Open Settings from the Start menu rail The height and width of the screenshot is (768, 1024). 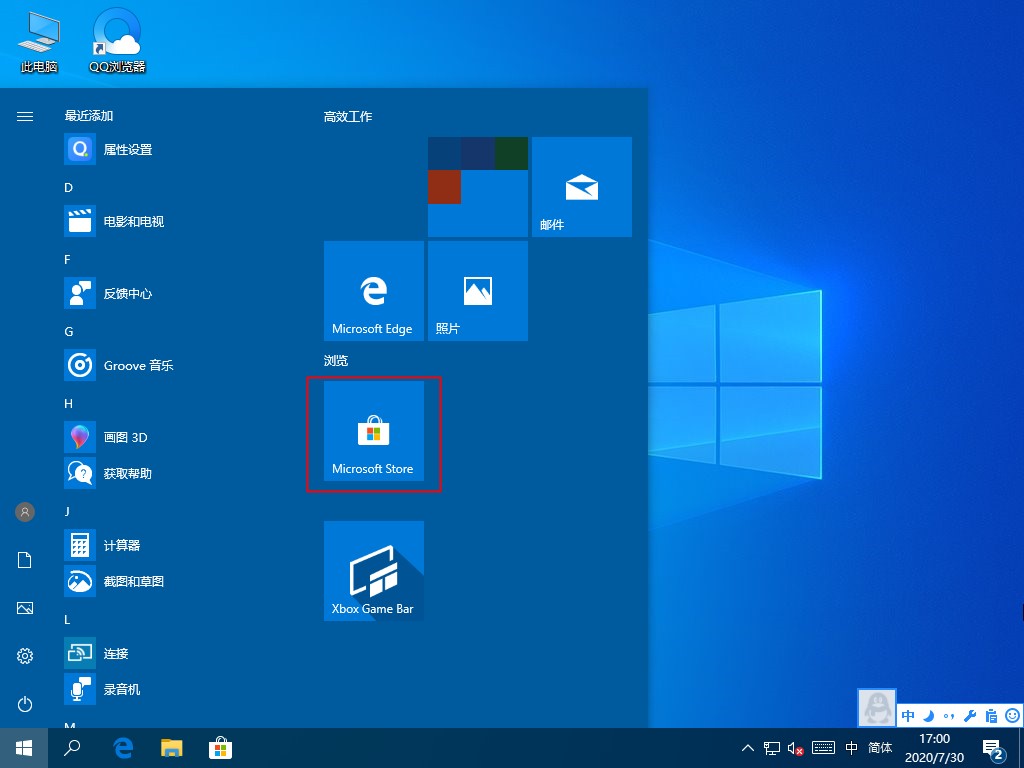coord(24,655)
